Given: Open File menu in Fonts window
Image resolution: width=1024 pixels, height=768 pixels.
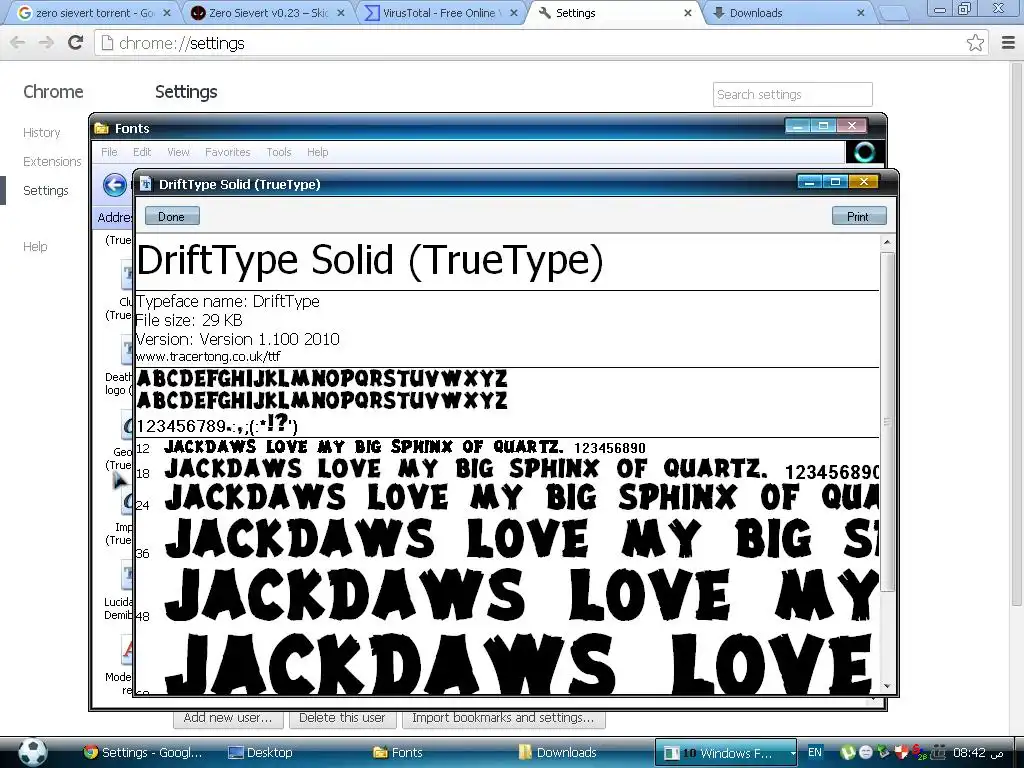Looking at the screenshot, I should 109,152.
